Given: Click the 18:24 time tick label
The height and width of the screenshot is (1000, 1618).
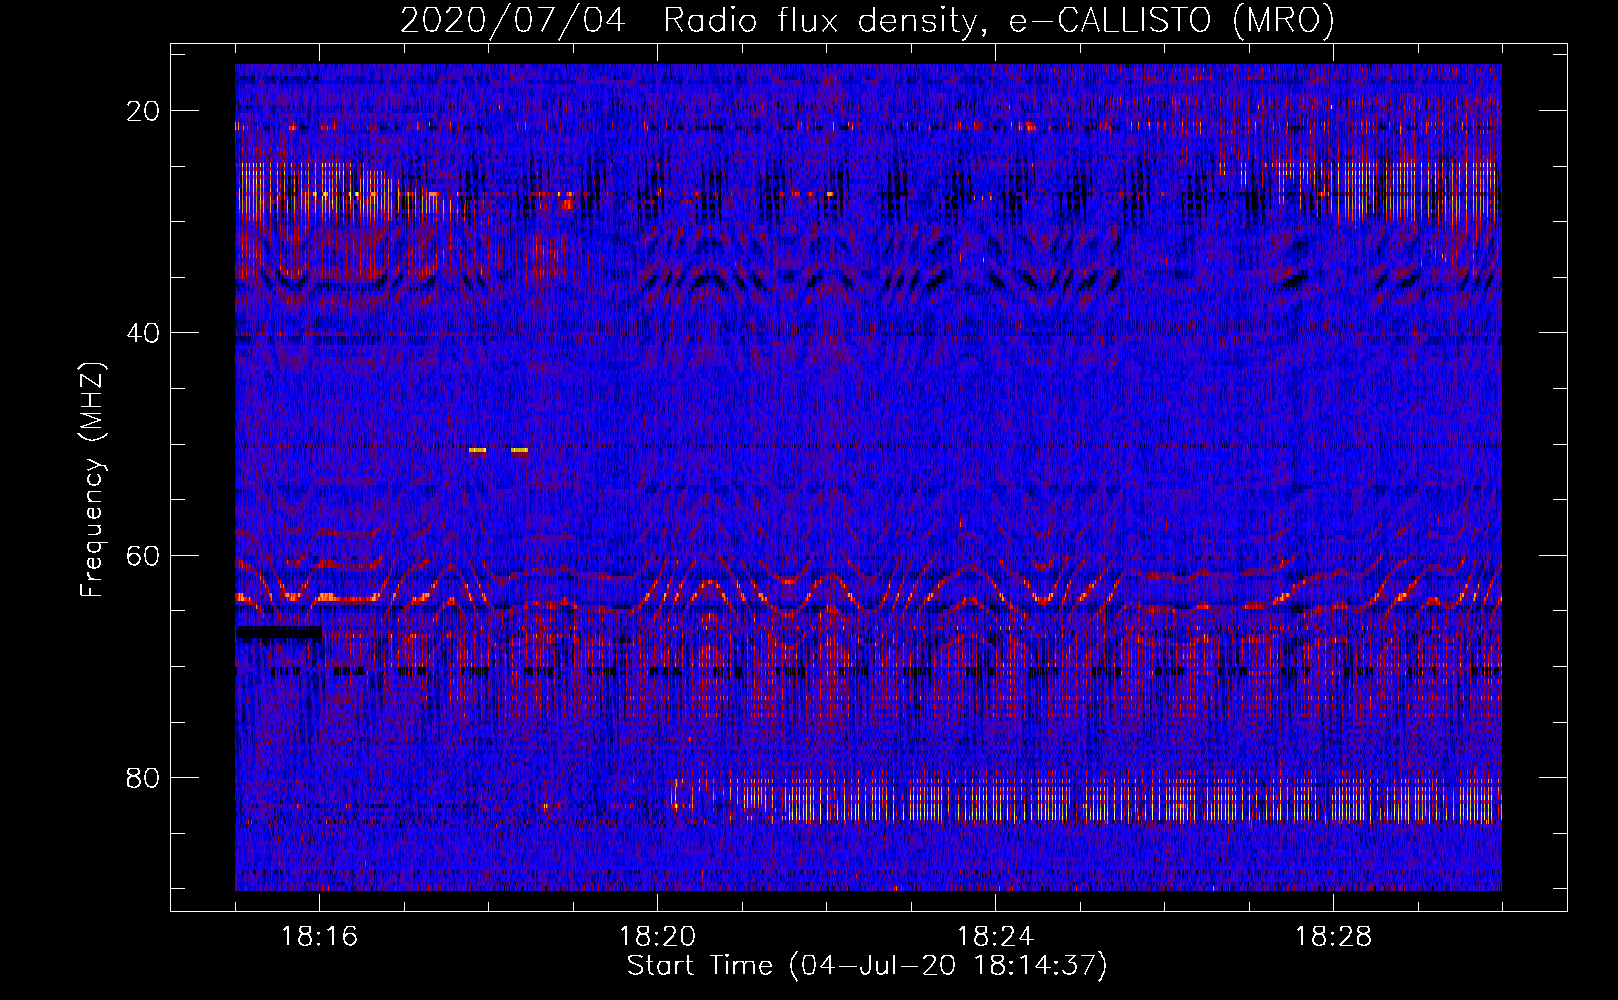Looking at the screenshot, I should pyautogui.click(x=995, y=937).
